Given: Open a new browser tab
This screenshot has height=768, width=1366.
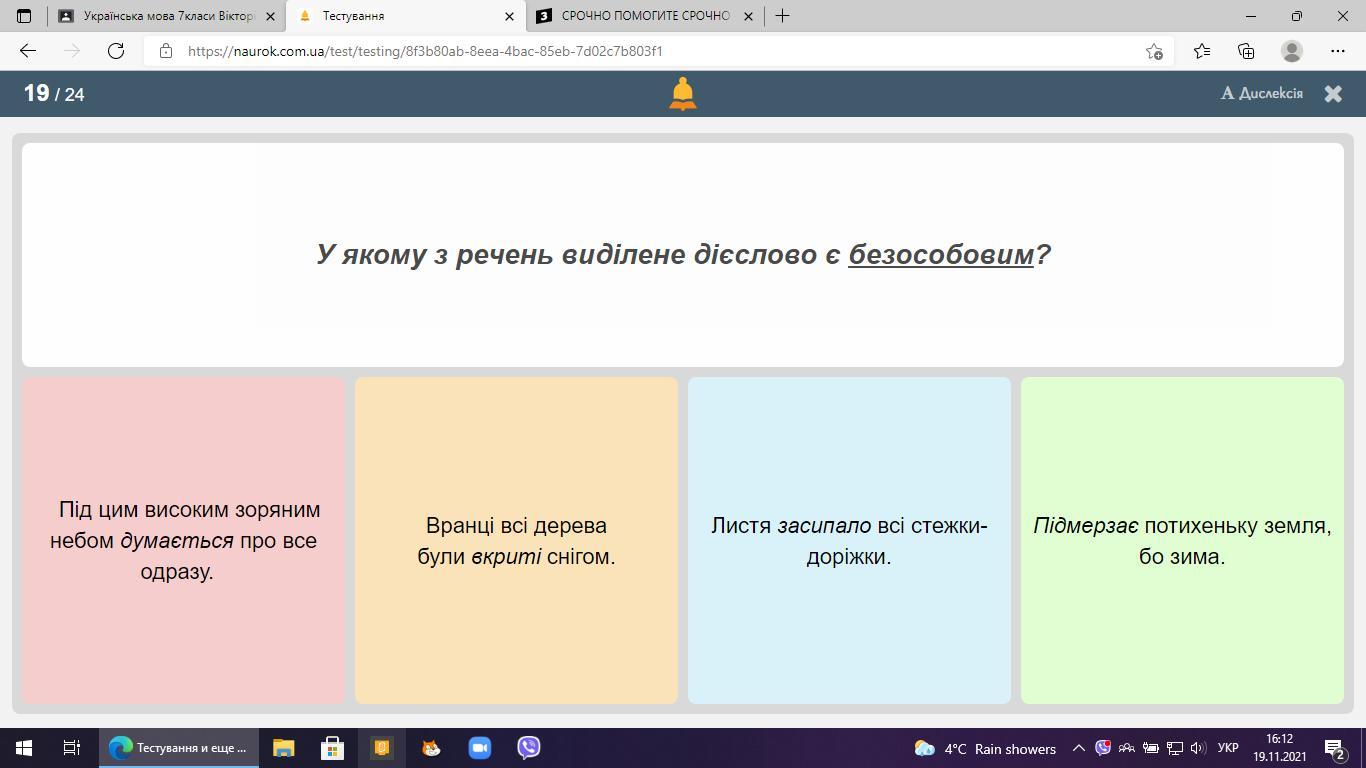Looking at the screenshot, I should pyautogui.click(x=782, y=16).
